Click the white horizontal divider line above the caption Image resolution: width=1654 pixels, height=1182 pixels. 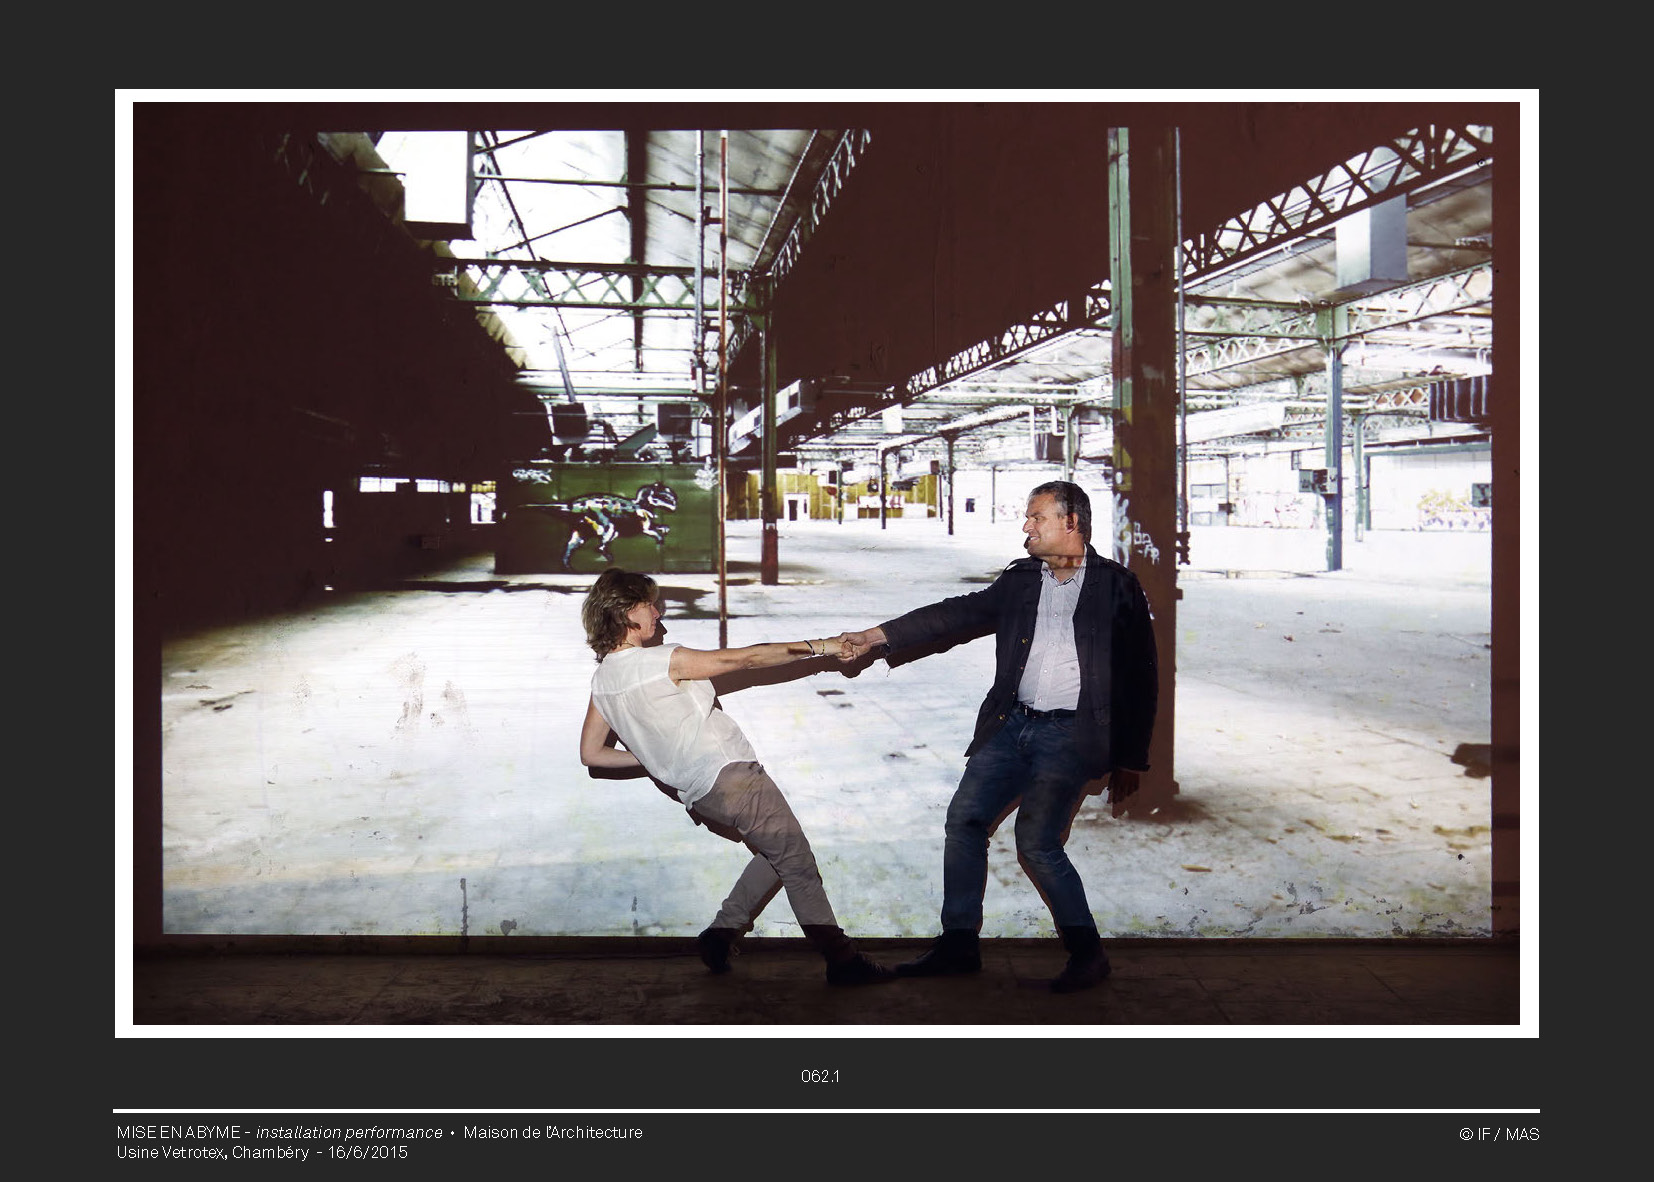[826, 1111]
